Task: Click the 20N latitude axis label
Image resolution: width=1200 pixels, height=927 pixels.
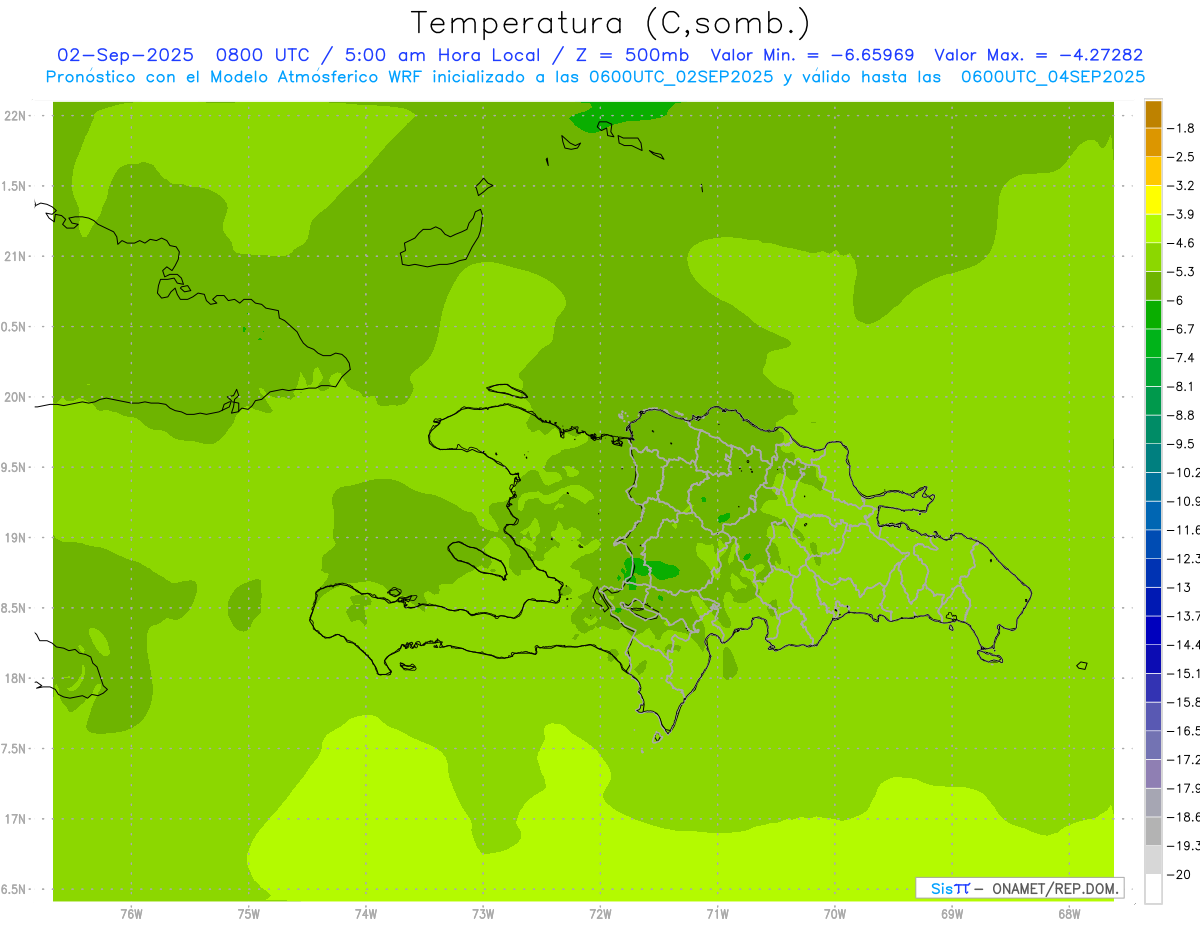Action: [15, 397]
